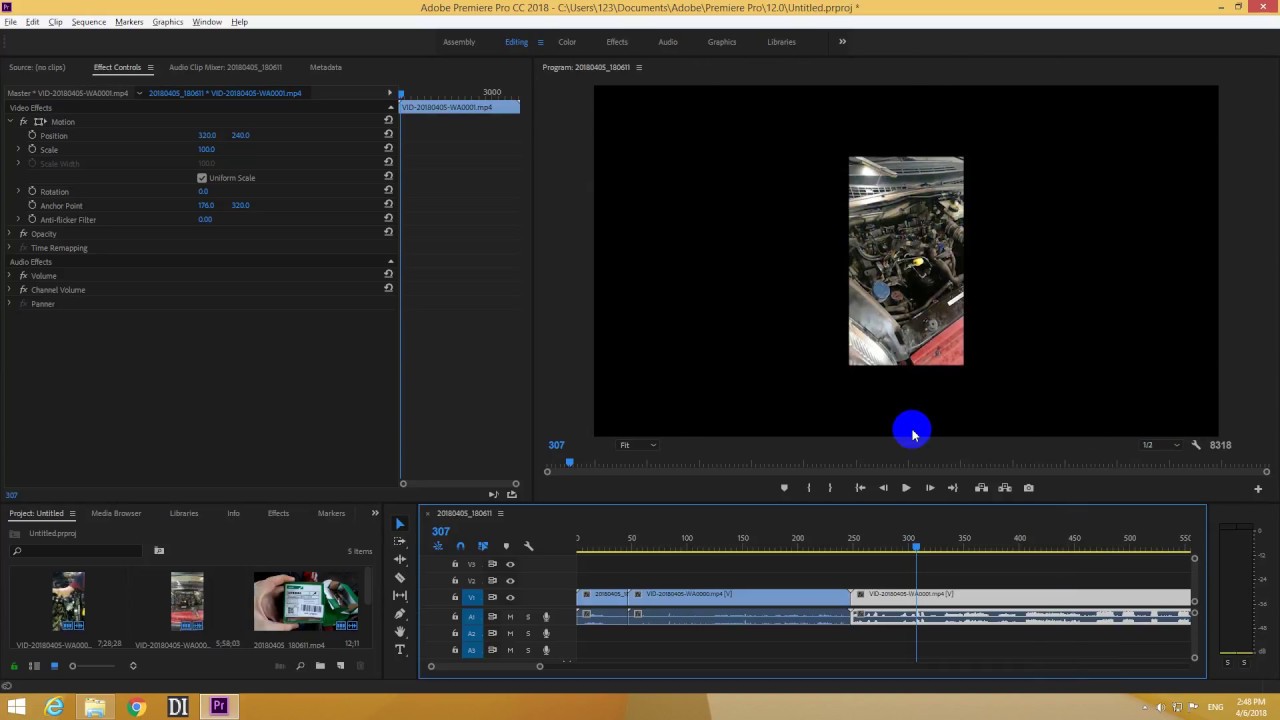The height and width of the screenshot is (720, 1280).
Task: Click New Item icon in Project panel
Action: pyautogui.click(x=340, y=666)
